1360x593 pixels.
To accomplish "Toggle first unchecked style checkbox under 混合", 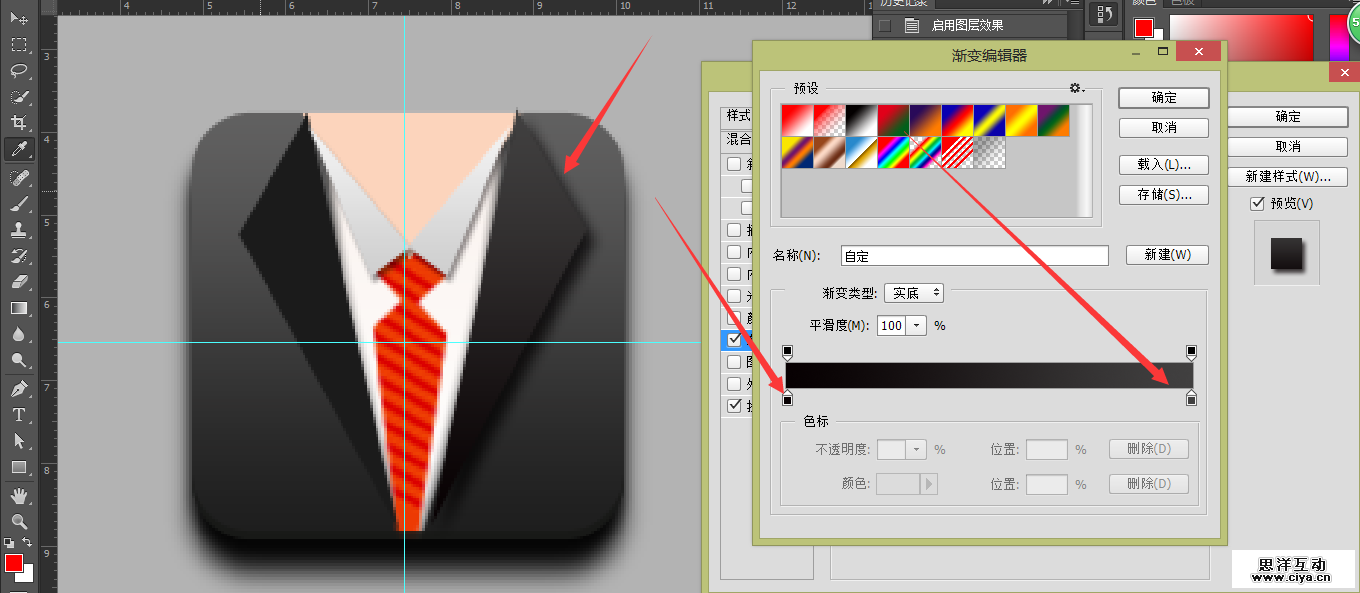I will pyautogui.click(x=734, y=164).
